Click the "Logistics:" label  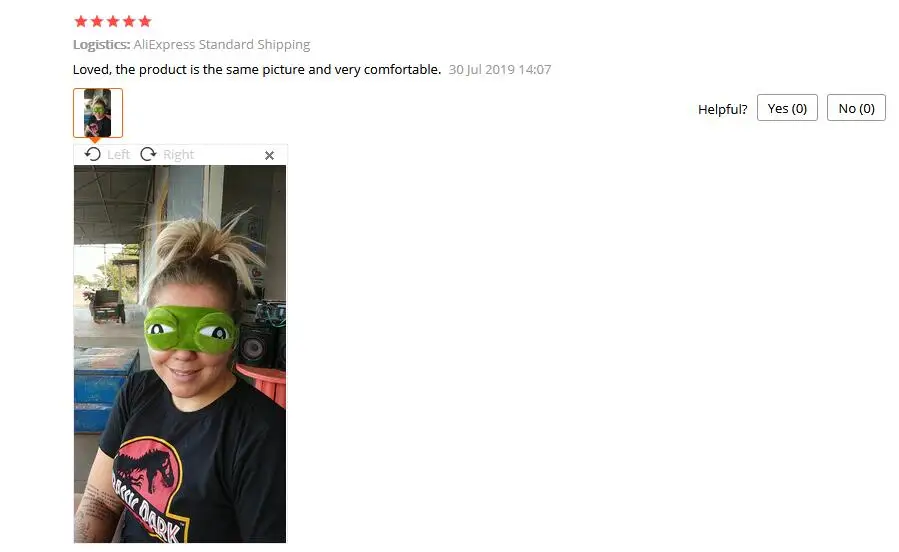[x=101, y=45]
